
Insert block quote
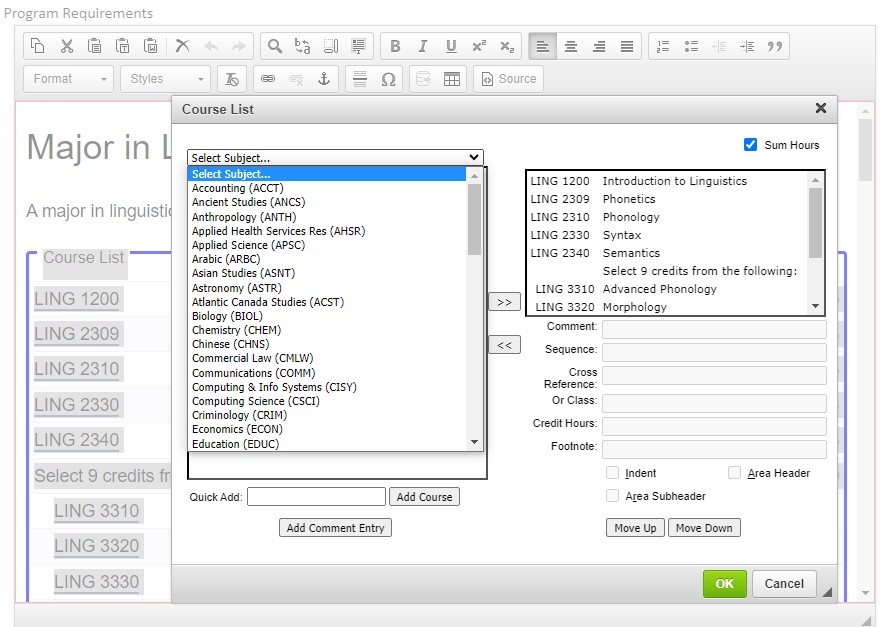(775, 46)
